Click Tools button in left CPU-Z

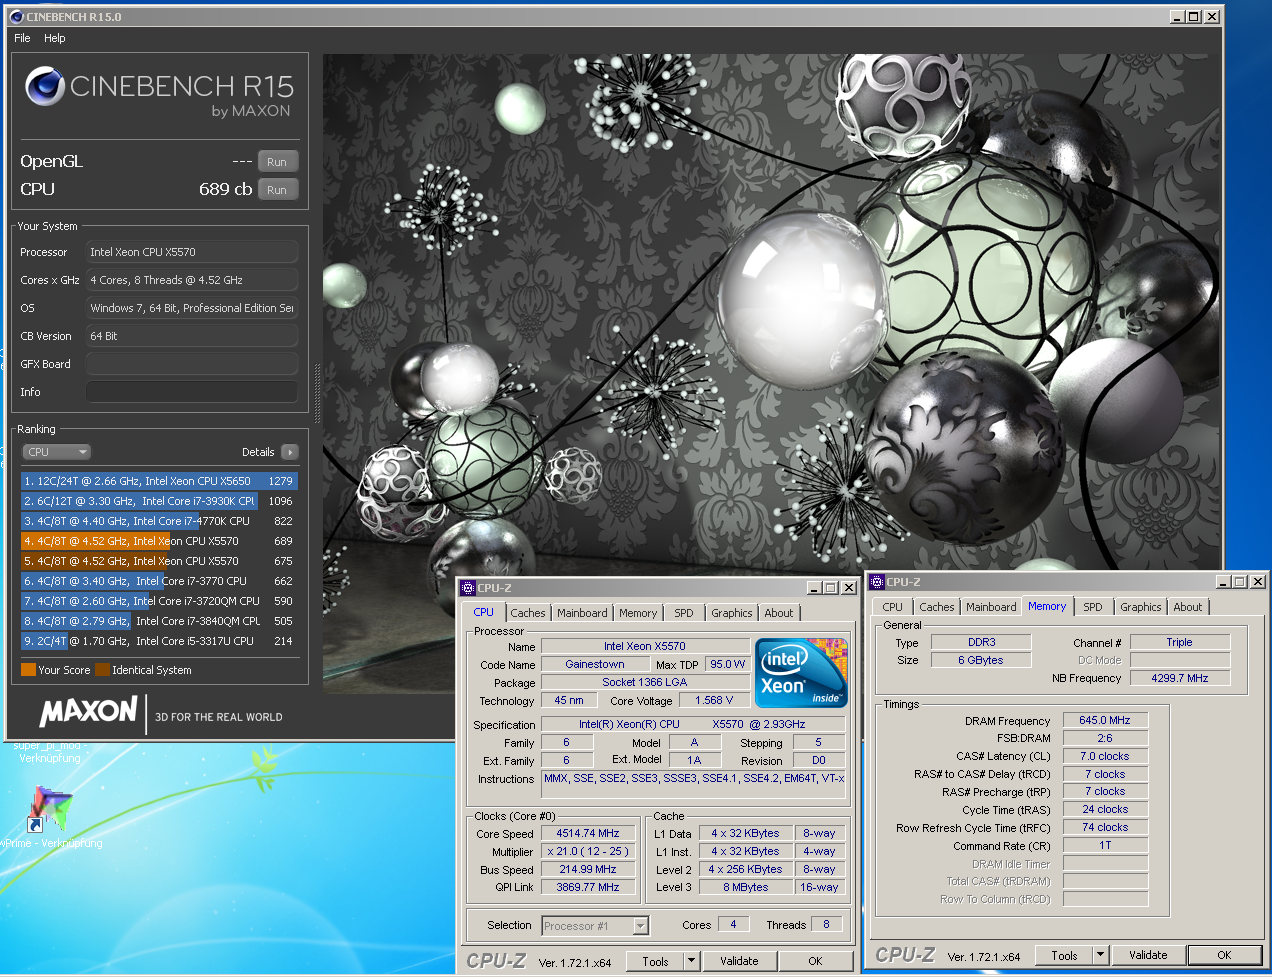pos(656,961)
